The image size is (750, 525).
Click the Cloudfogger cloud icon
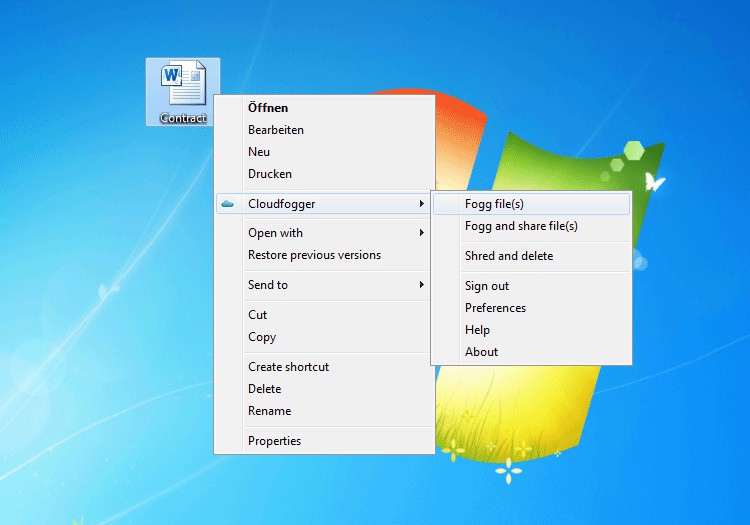(228, 204)
